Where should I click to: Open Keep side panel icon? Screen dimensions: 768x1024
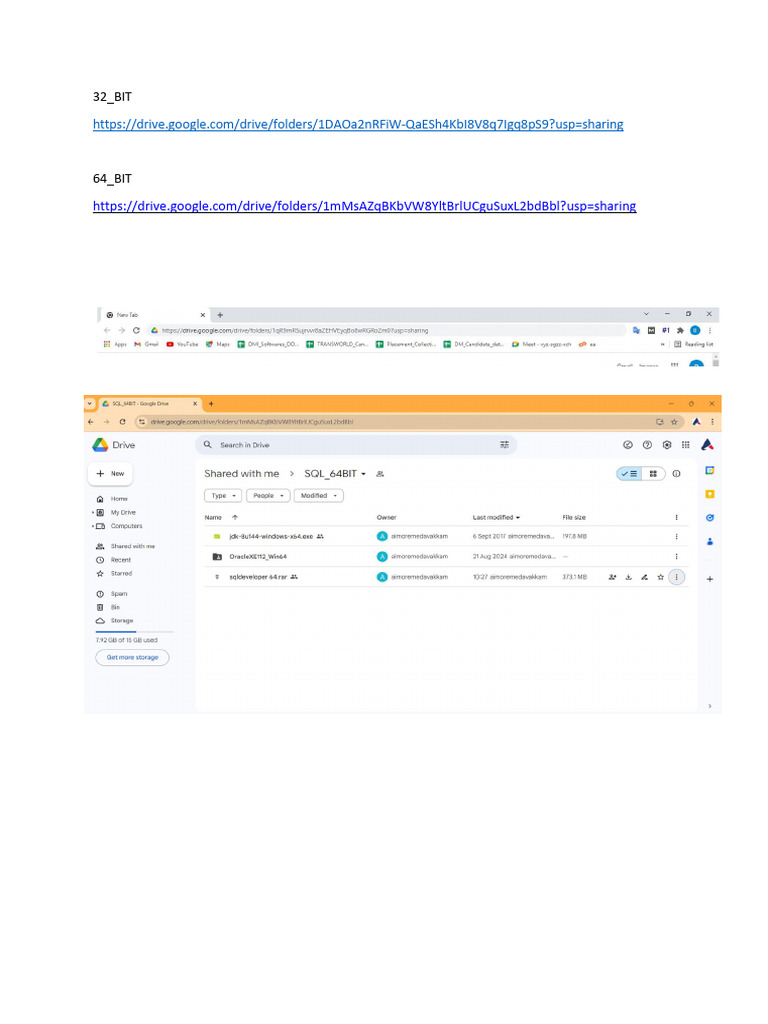click(710, 494)
